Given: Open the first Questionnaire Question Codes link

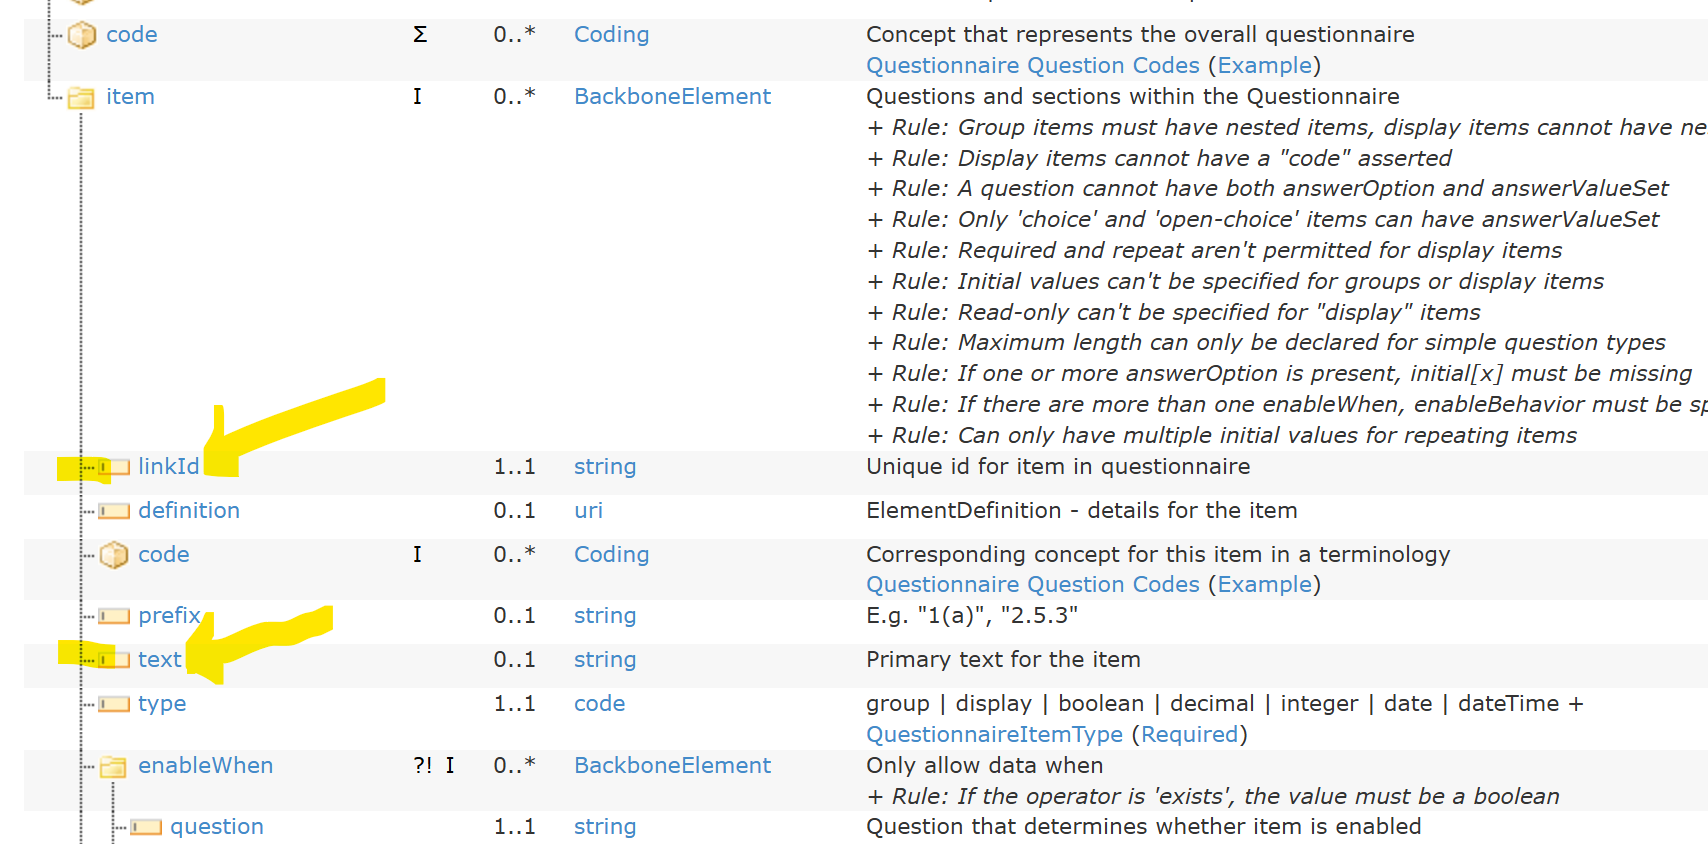Looking at the screenshot, I should click(x=1032, y=65).
